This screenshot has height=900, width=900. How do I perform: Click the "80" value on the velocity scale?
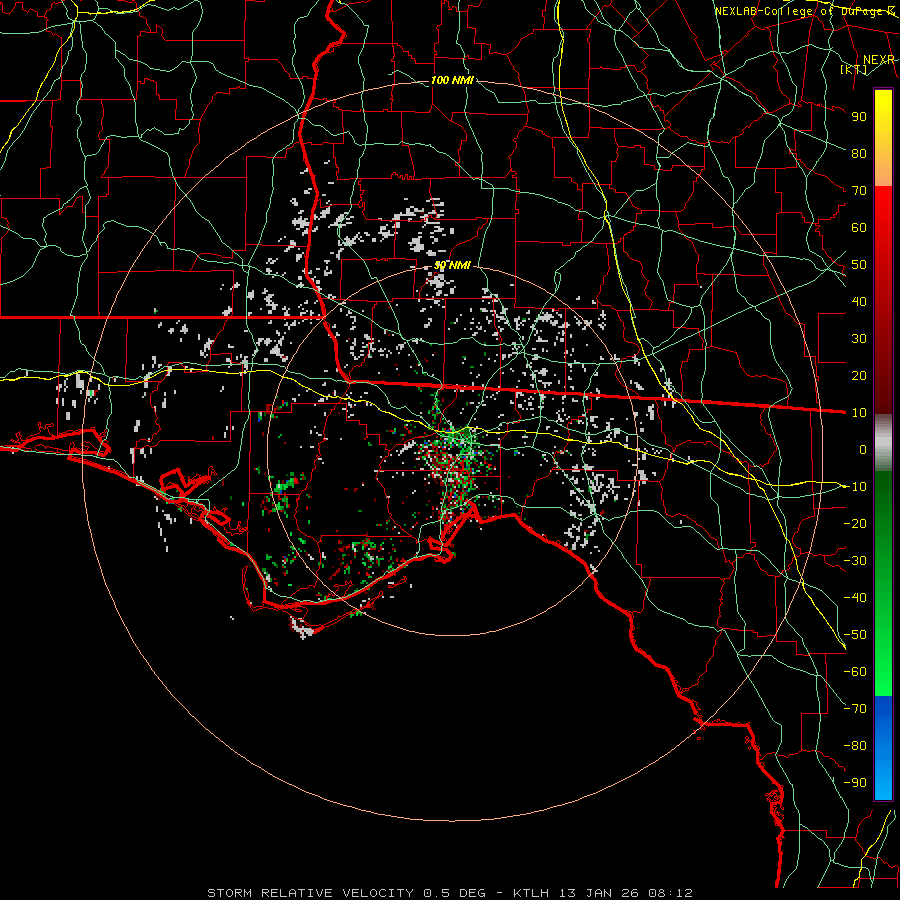pyautogui.click(x=859, y=153)
